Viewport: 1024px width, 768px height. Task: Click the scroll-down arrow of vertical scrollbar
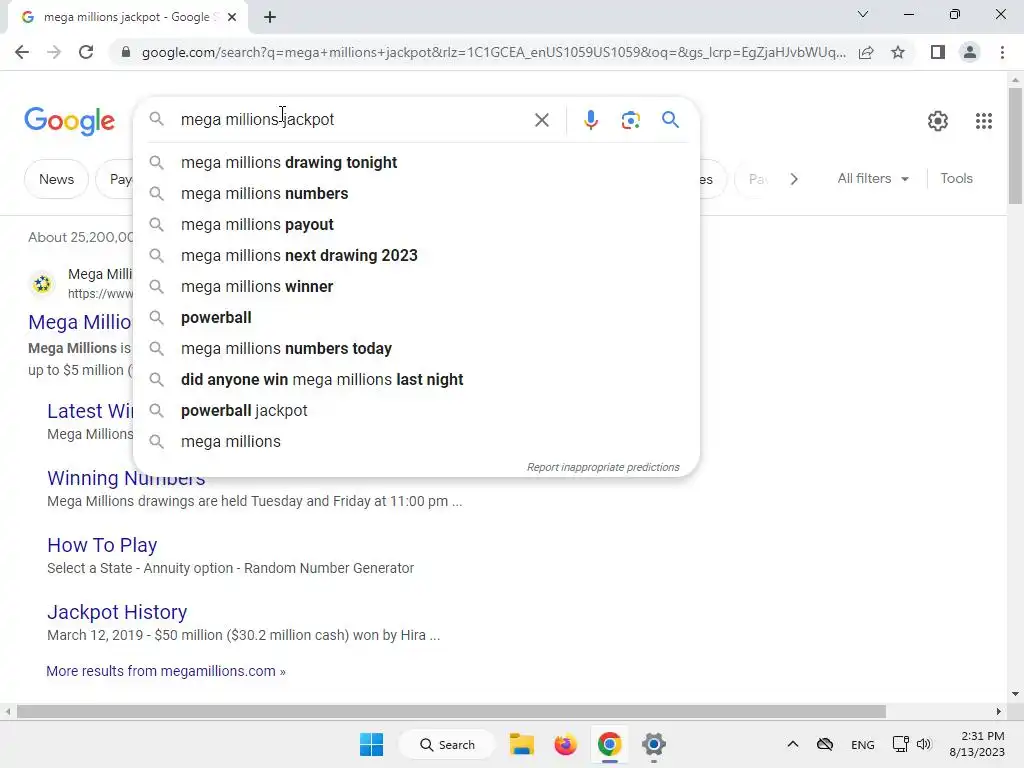1015,694
